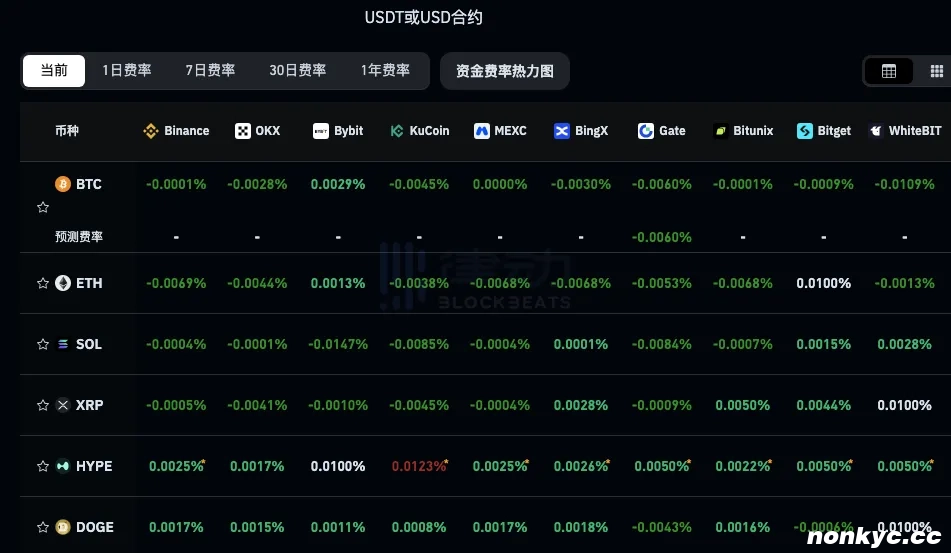Switch to grid layout view
This screenshot has width=951, height=553.
point(936,71)
